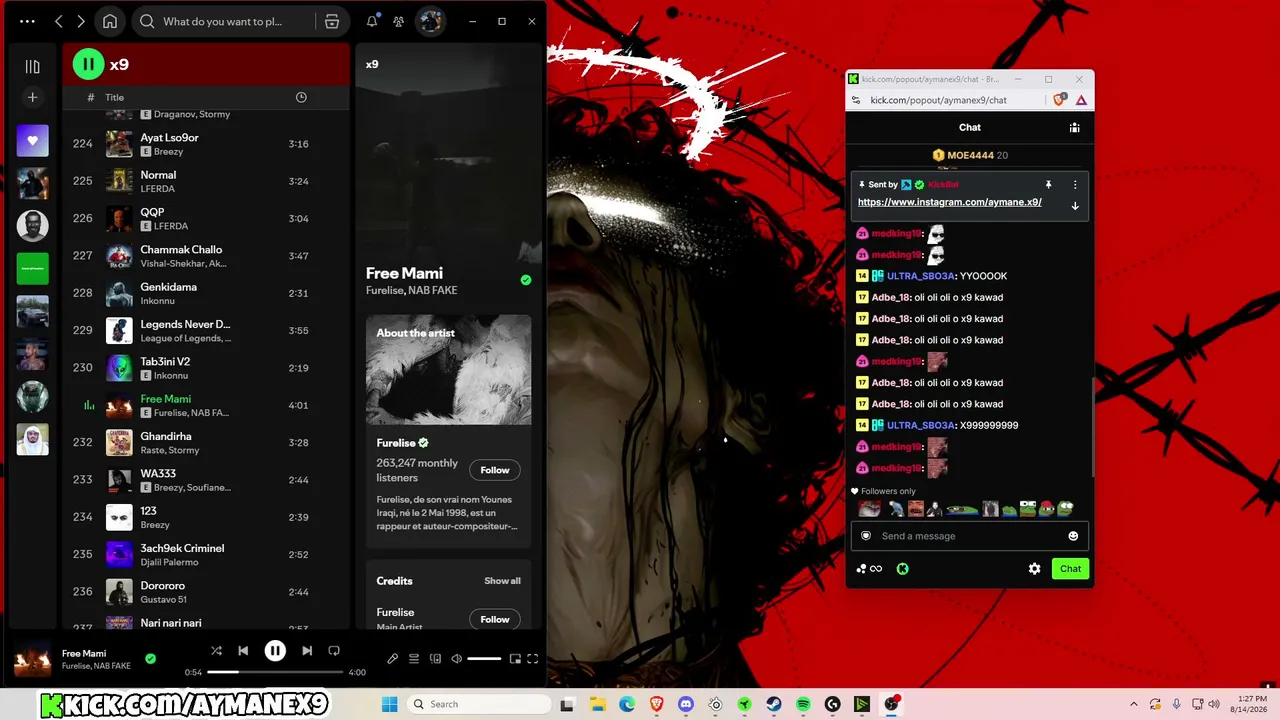
Task: Skip to next track
Action: click(x=307, y=650)
